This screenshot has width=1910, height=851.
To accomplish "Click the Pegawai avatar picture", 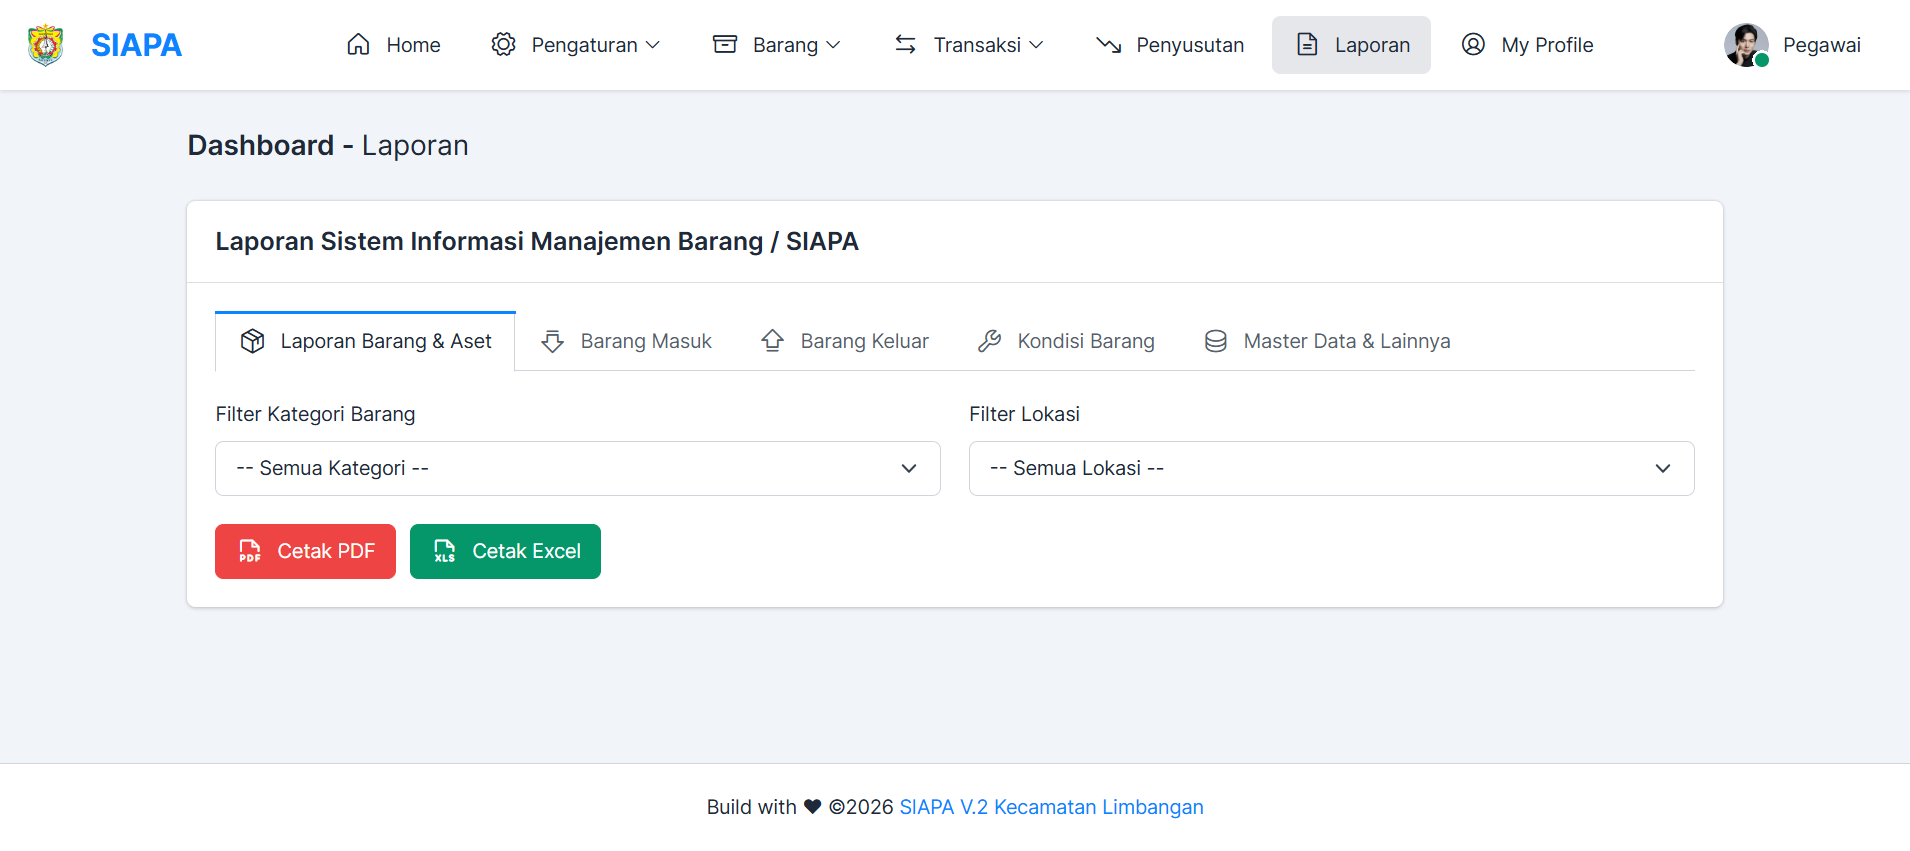I will tap(1747, 45).
